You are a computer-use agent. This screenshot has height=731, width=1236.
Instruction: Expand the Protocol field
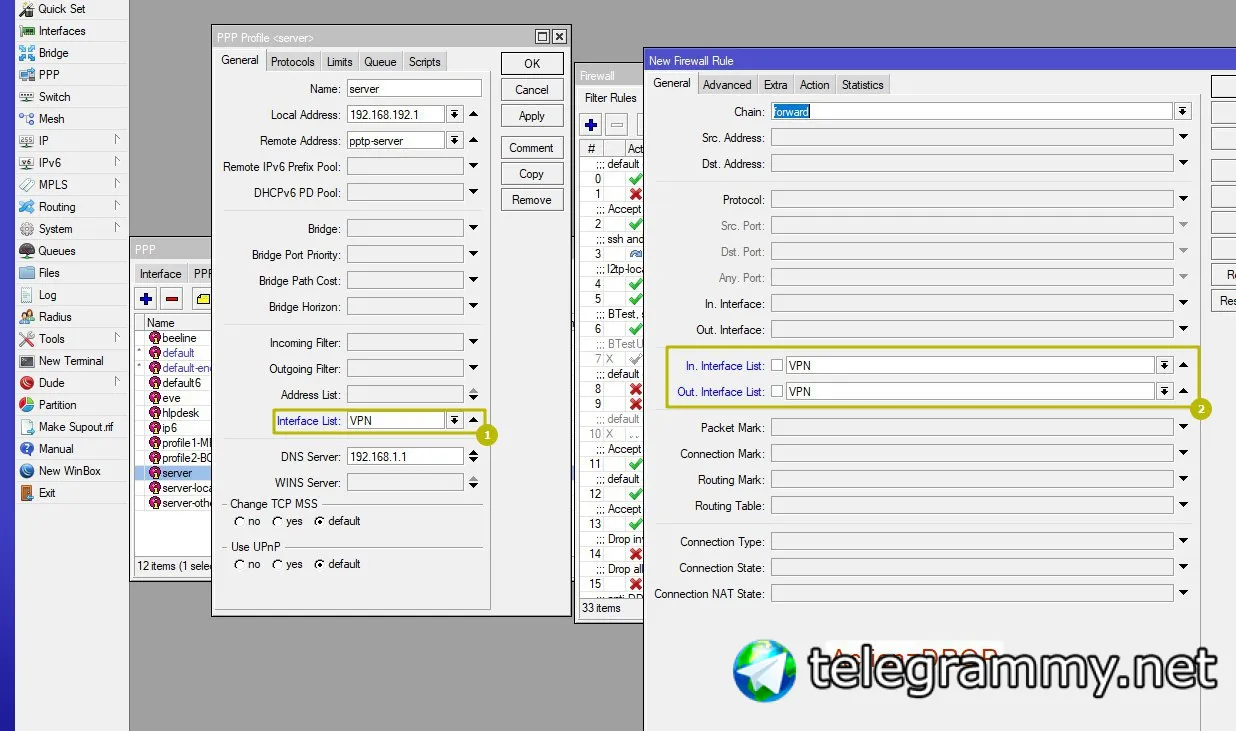point(1184,200)
